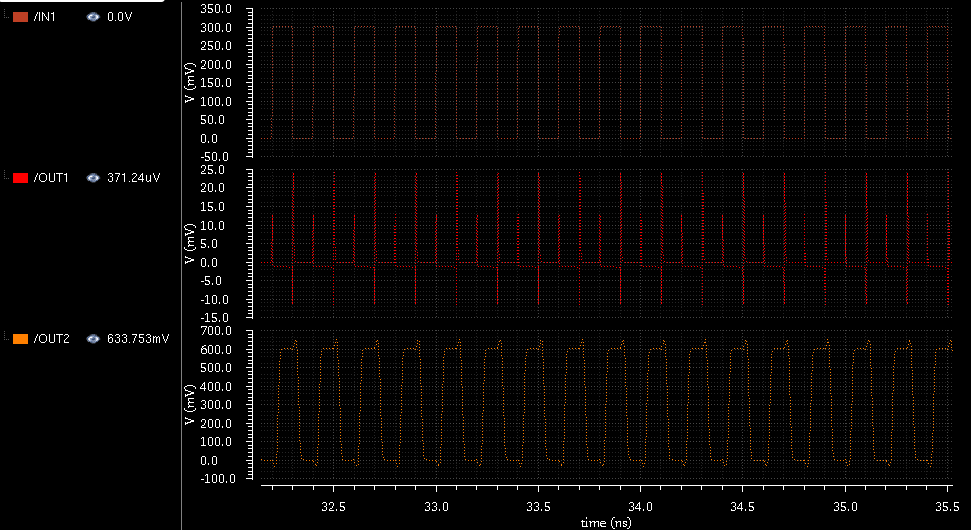Select the /IN1 signal name
This screenshot has height=530, width=971.
pos(45,17)
